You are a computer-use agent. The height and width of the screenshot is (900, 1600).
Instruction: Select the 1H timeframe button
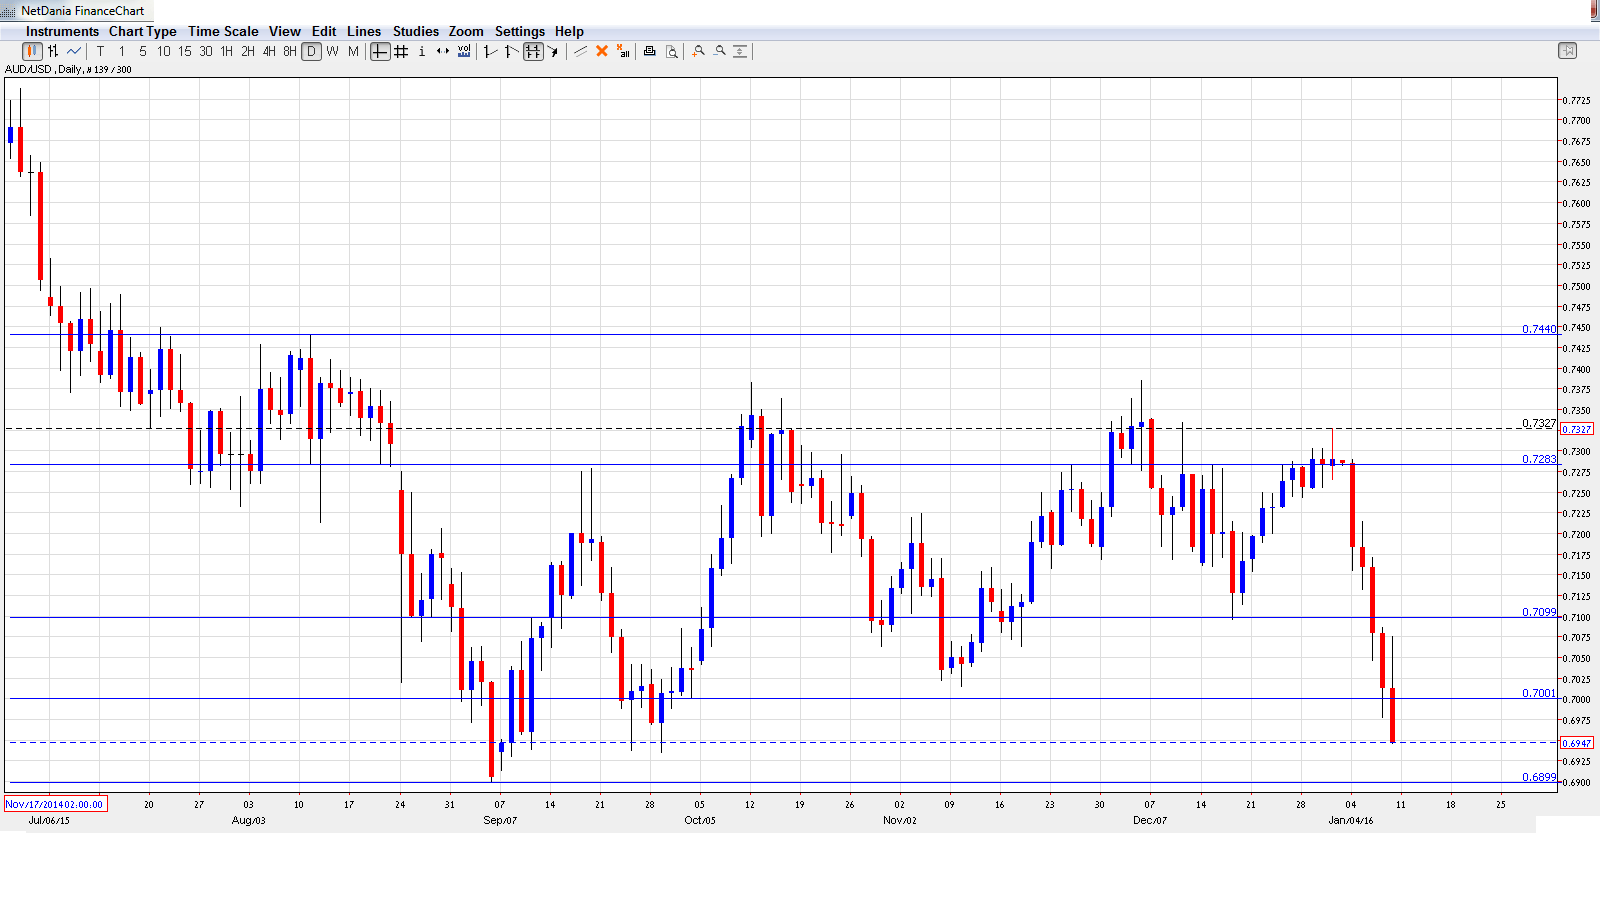[227, 51]
